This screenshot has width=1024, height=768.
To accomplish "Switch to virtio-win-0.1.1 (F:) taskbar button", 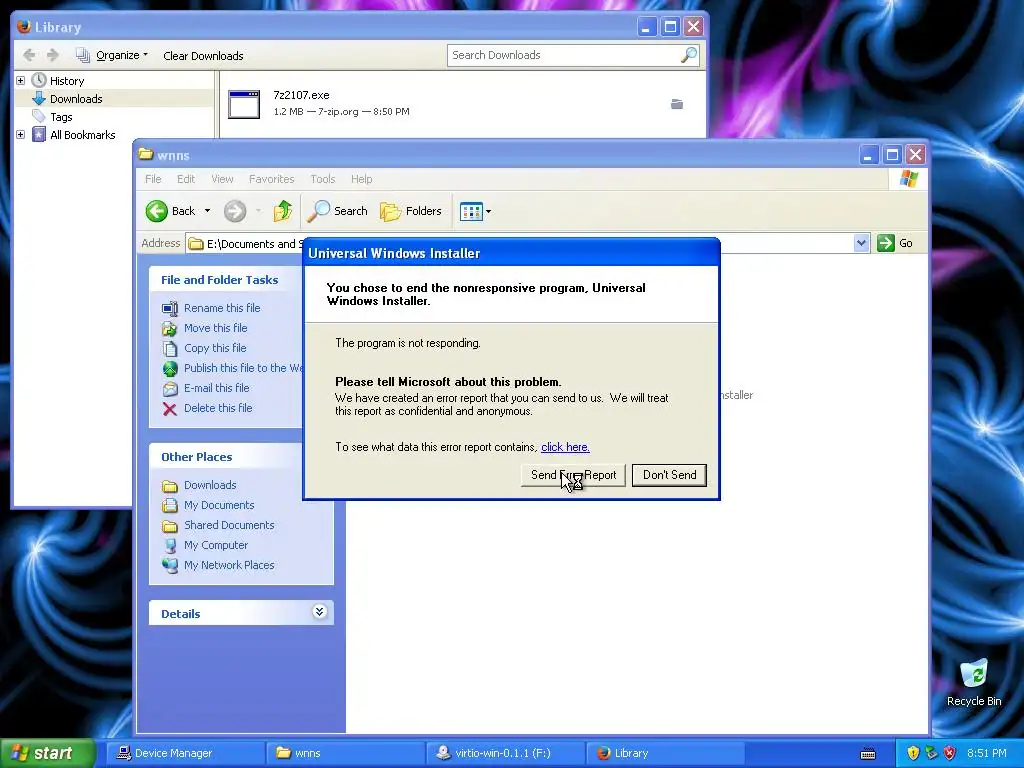I will point(504,753).
